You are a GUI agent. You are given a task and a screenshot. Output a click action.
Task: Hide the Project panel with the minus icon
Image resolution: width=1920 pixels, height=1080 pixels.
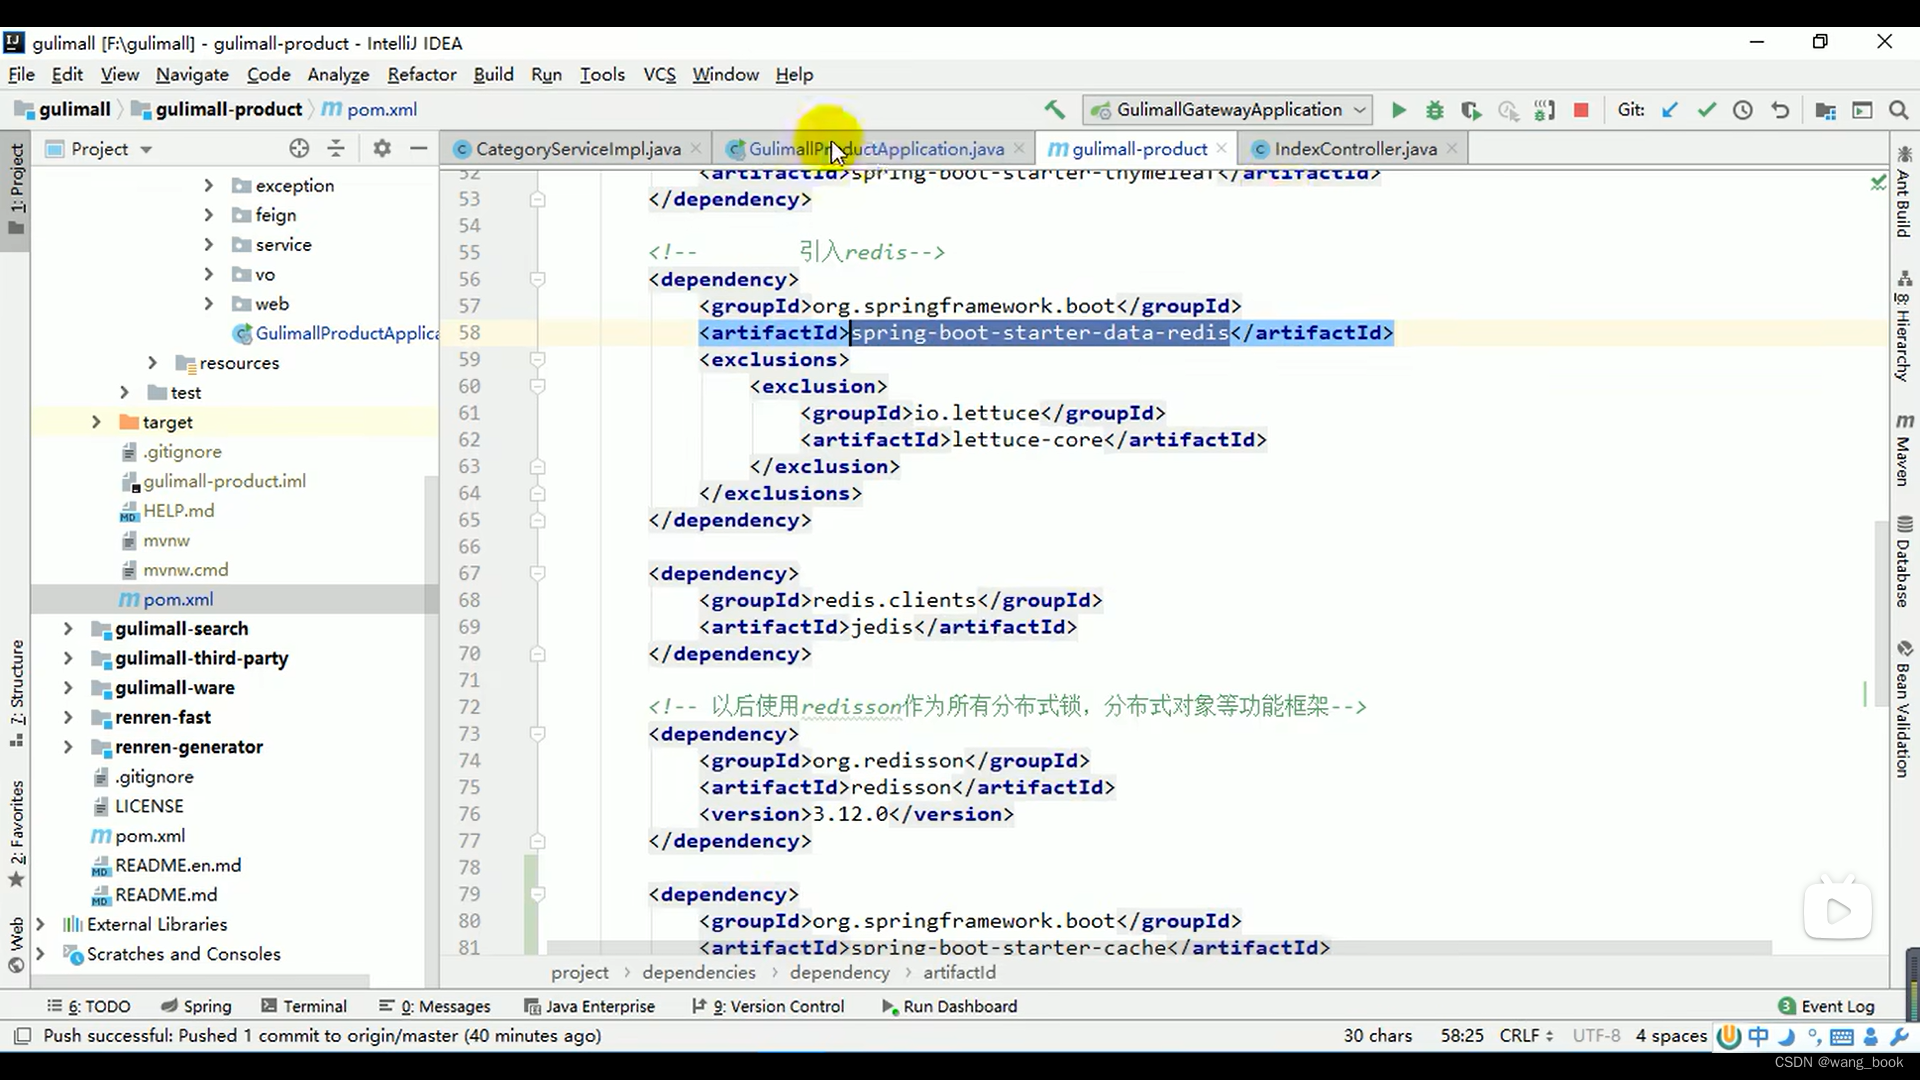(x=419, y=149)
